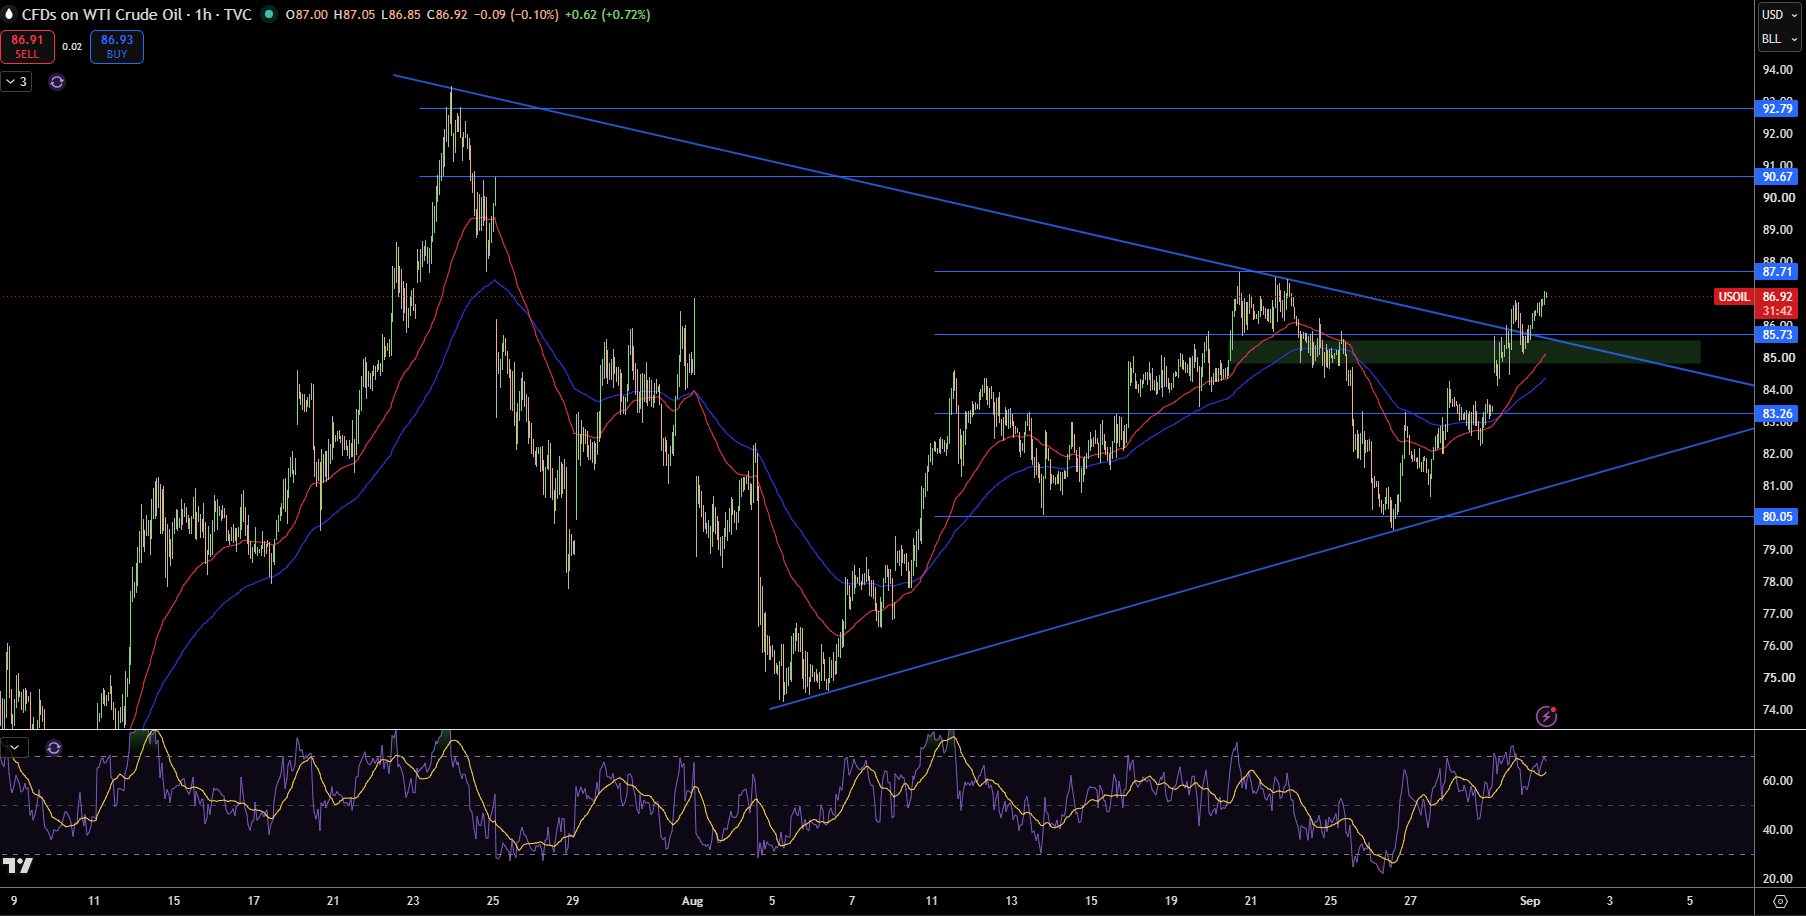The height and width of the screenshot is (916, 1806).
Task: Click the Sep label on time axis
Action: [x=1530, y=901]
